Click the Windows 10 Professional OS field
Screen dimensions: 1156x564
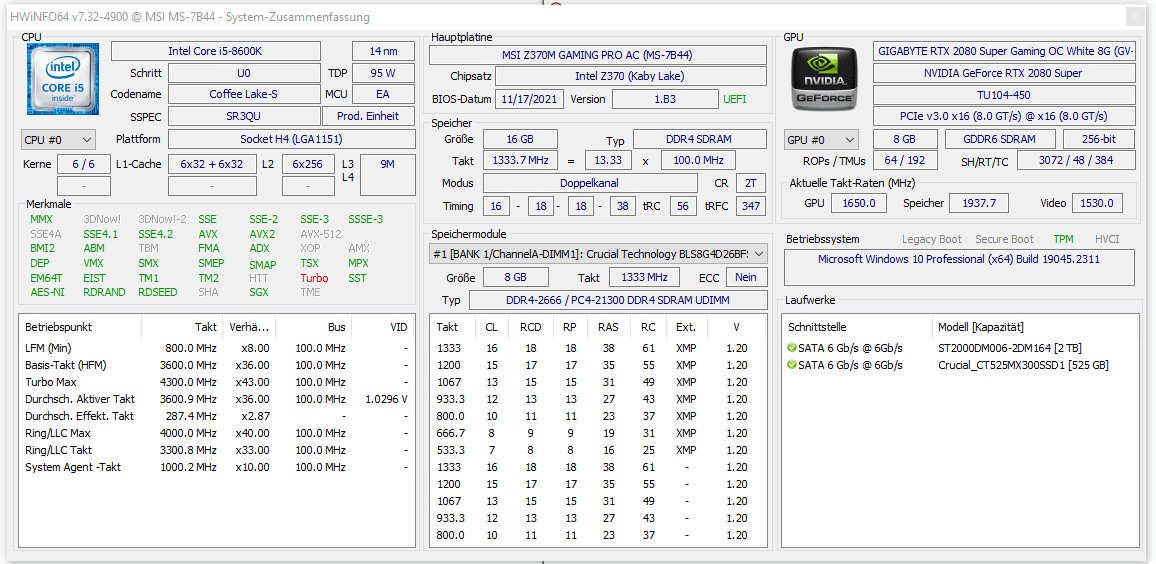[x=959, y=268]
